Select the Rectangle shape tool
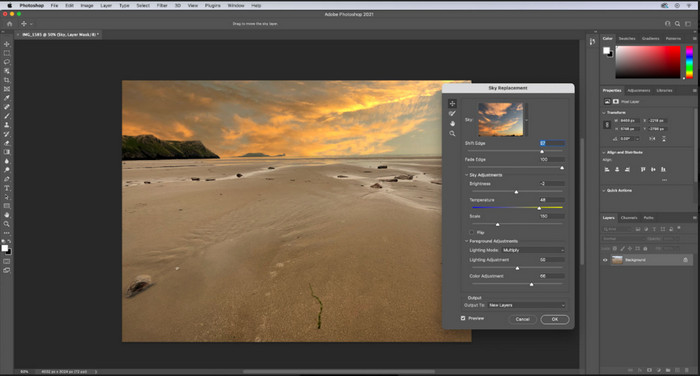 pyautogui.click(x=7, y=206)
